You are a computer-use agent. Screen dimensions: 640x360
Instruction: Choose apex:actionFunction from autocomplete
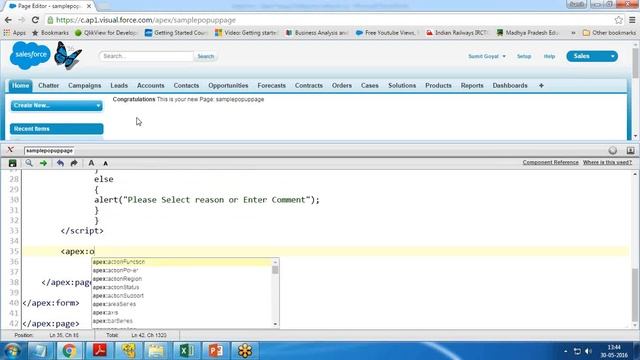(x=182, y=262)
